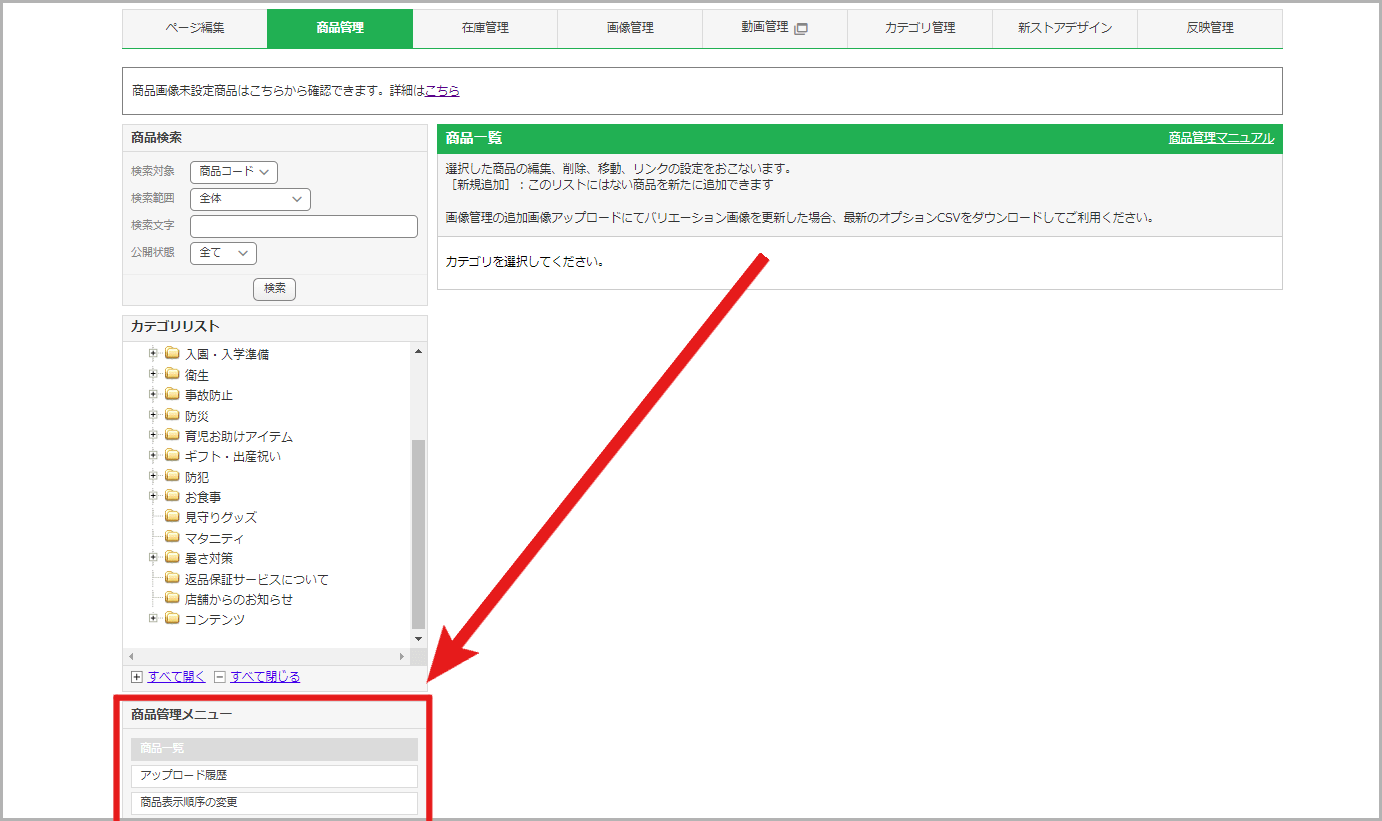Open 商品表示順序の変更 menu item
Viewport: 1382px width, 821px height.
(x=274, y=803)
